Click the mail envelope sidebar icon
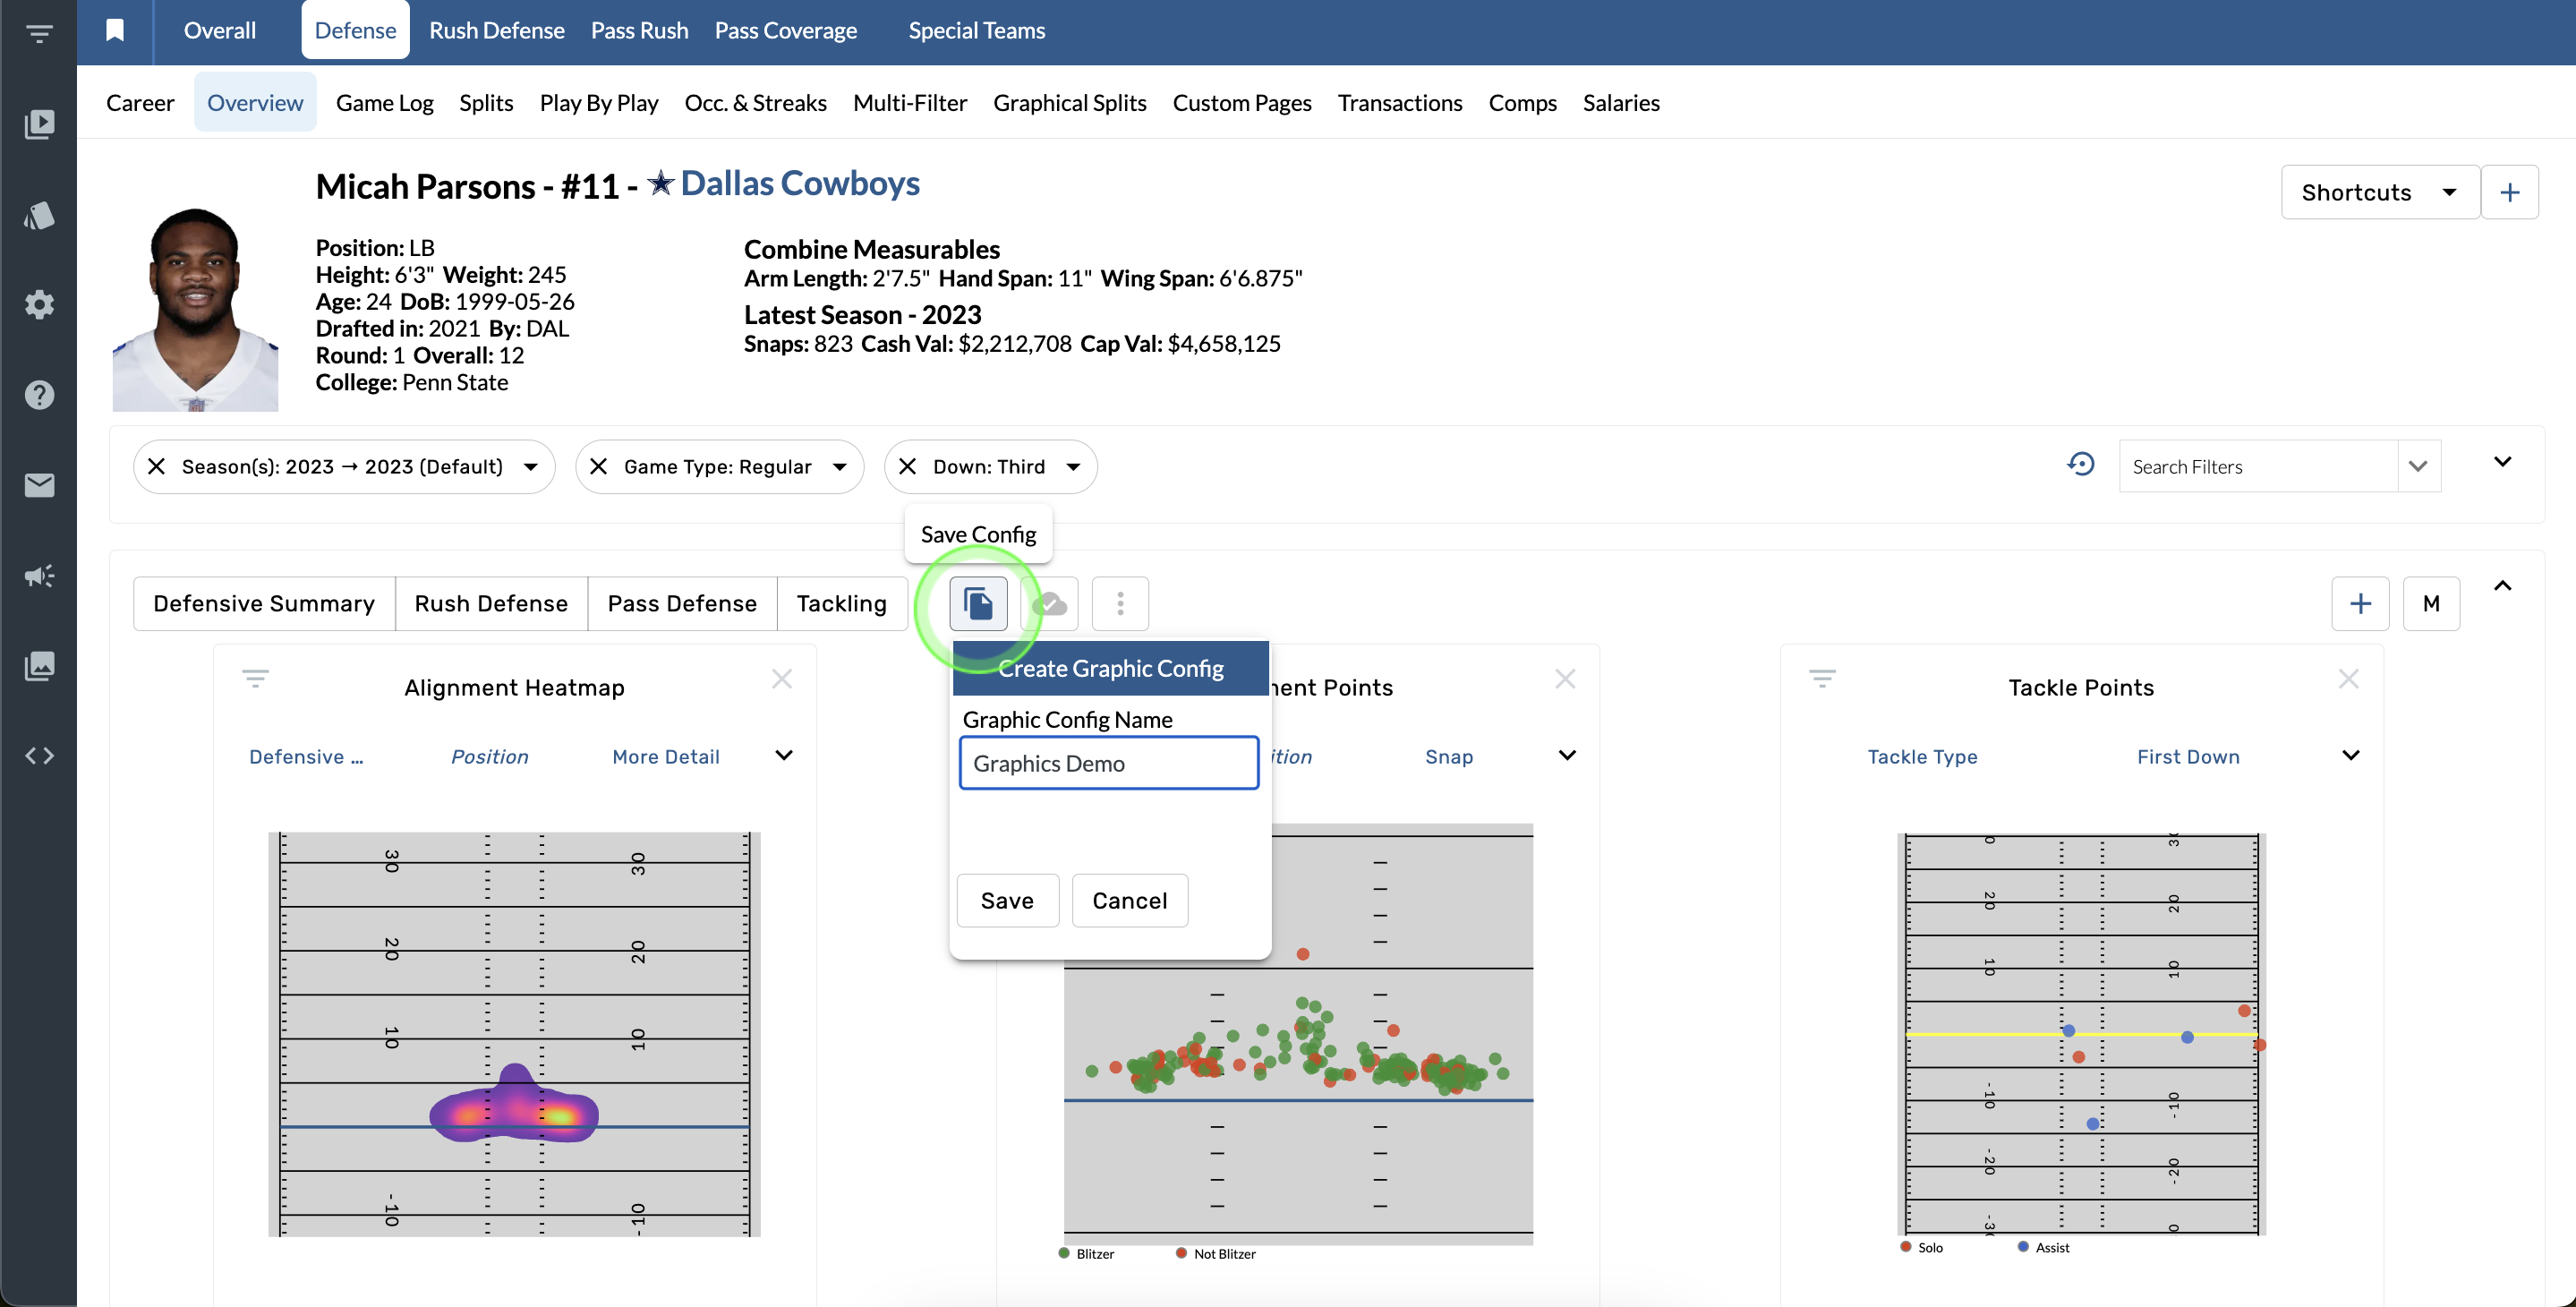 (x=39, y=485)
